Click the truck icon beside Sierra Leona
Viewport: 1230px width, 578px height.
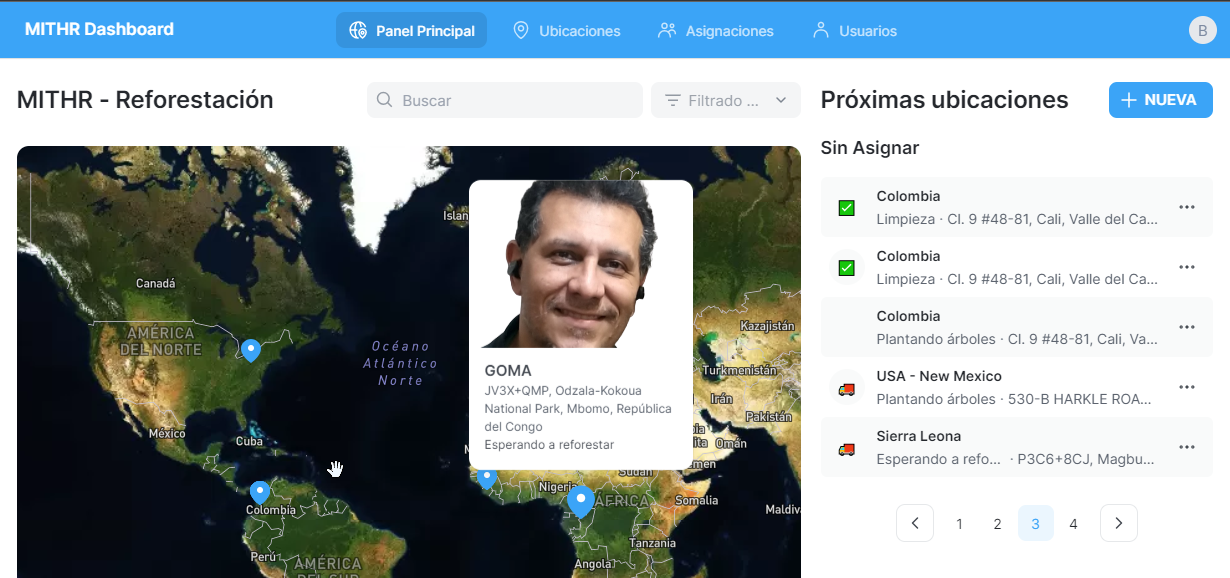coord(846,448)
